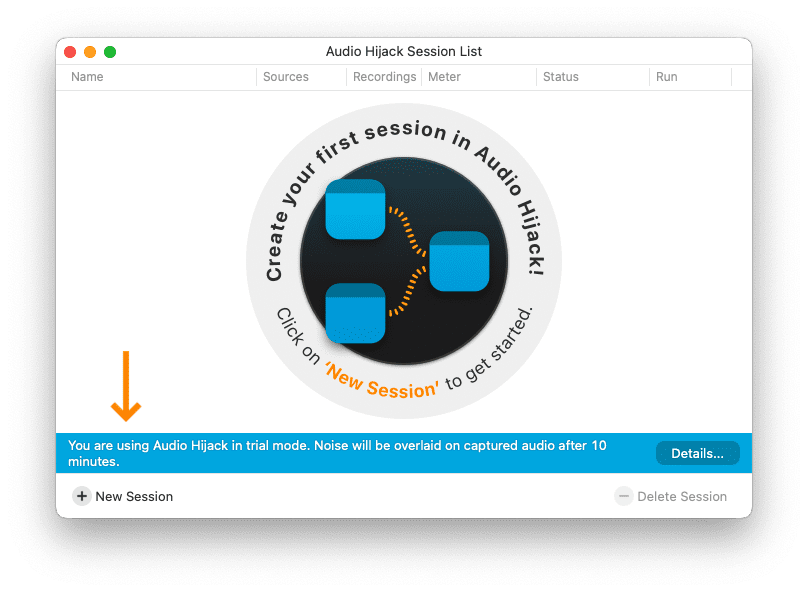The height and width of the screenshot is (592, 808).
Task: Click the New Session plus icon
Action: (81, 496)
